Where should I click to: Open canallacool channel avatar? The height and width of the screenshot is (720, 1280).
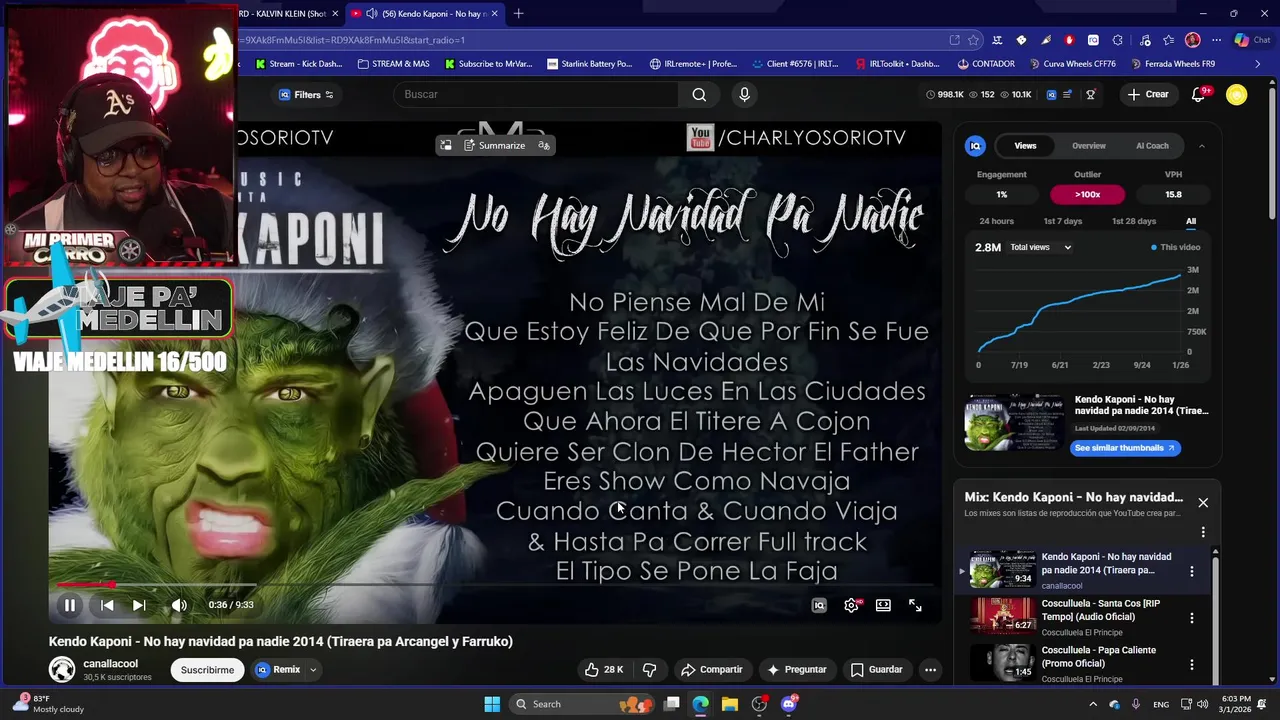click(62, 669)
